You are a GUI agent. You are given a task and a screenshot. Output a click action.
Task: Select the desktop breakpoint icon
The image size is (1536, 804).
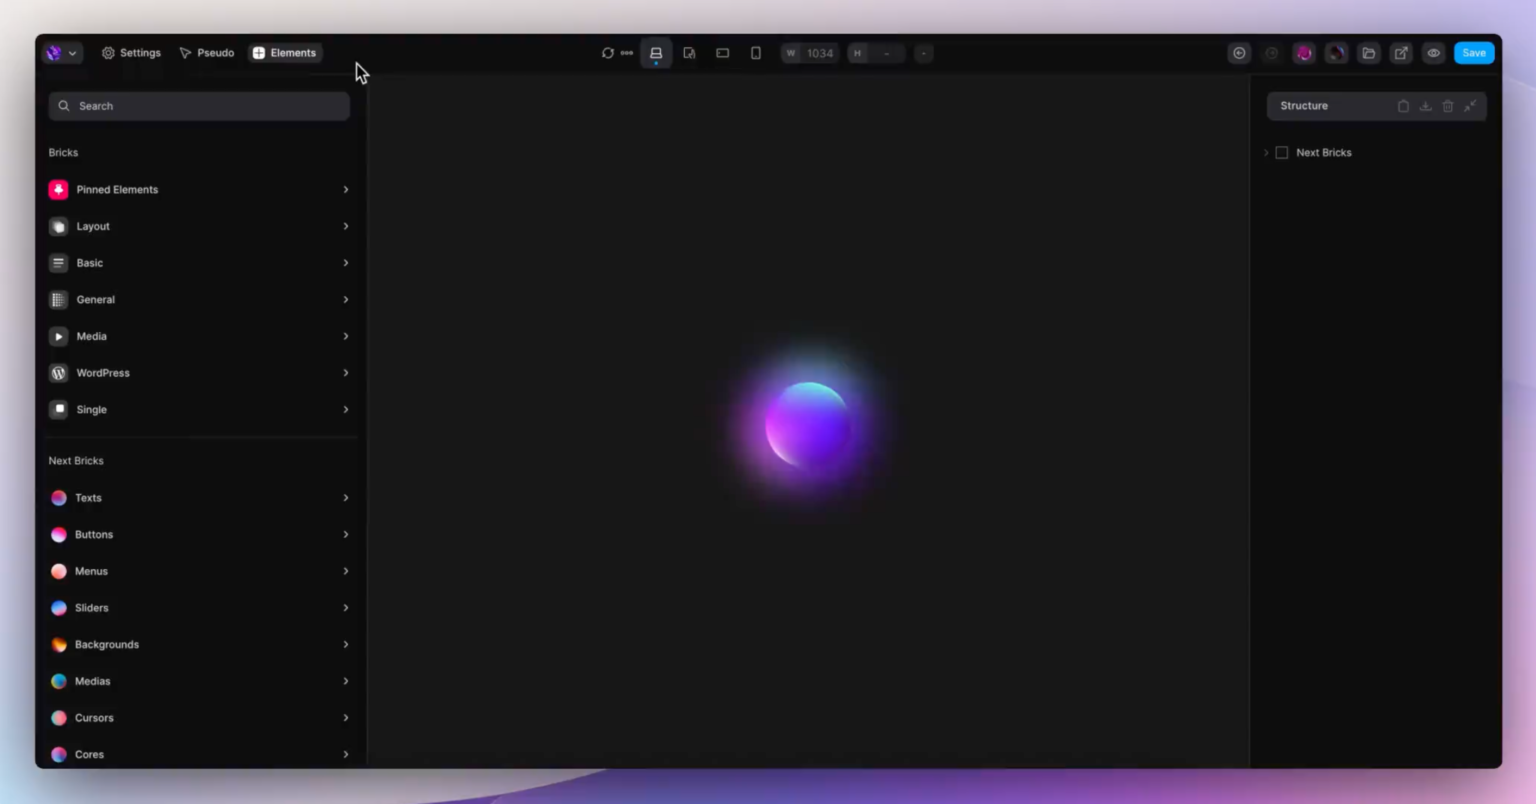tap(656, 53)
